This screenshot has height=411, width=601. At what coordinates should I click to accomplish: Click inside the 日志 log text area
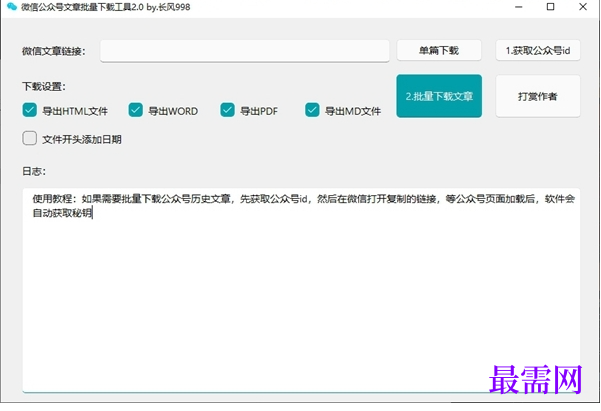[301, 290]
